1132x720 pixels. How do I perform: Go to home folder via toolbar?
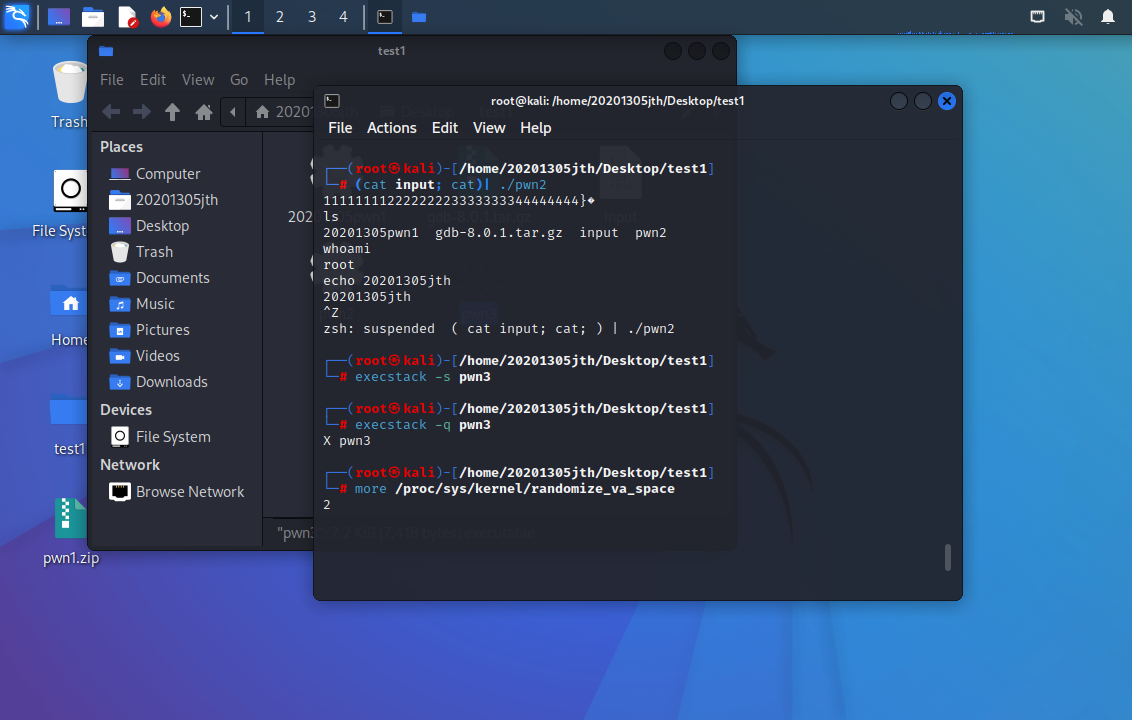(204, 112)
